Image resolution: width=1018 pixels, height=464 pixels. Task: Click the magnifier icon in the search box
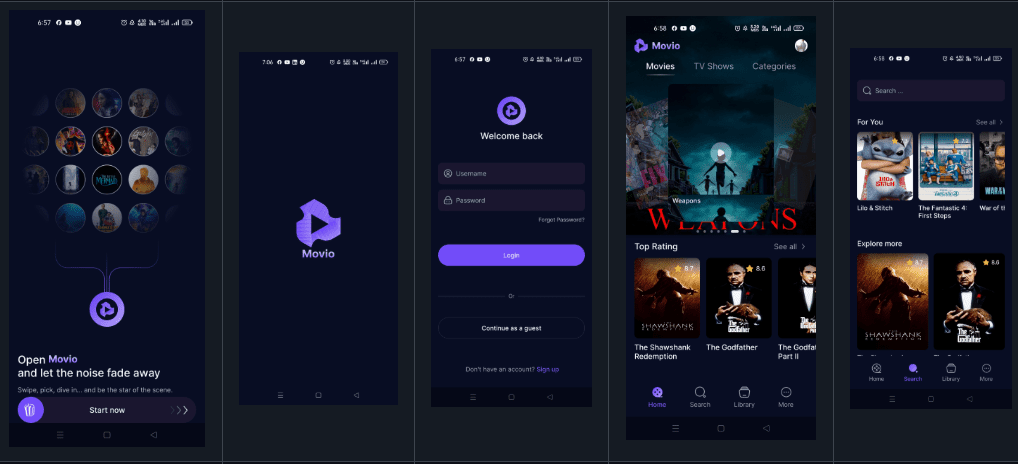(867, 91)
